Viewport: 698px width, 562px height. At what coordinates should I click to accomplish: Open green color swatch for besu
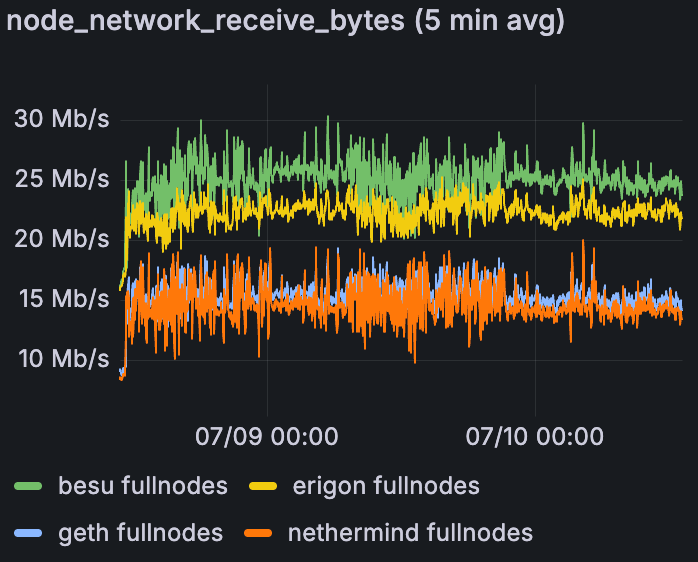[x=28, y=487]
